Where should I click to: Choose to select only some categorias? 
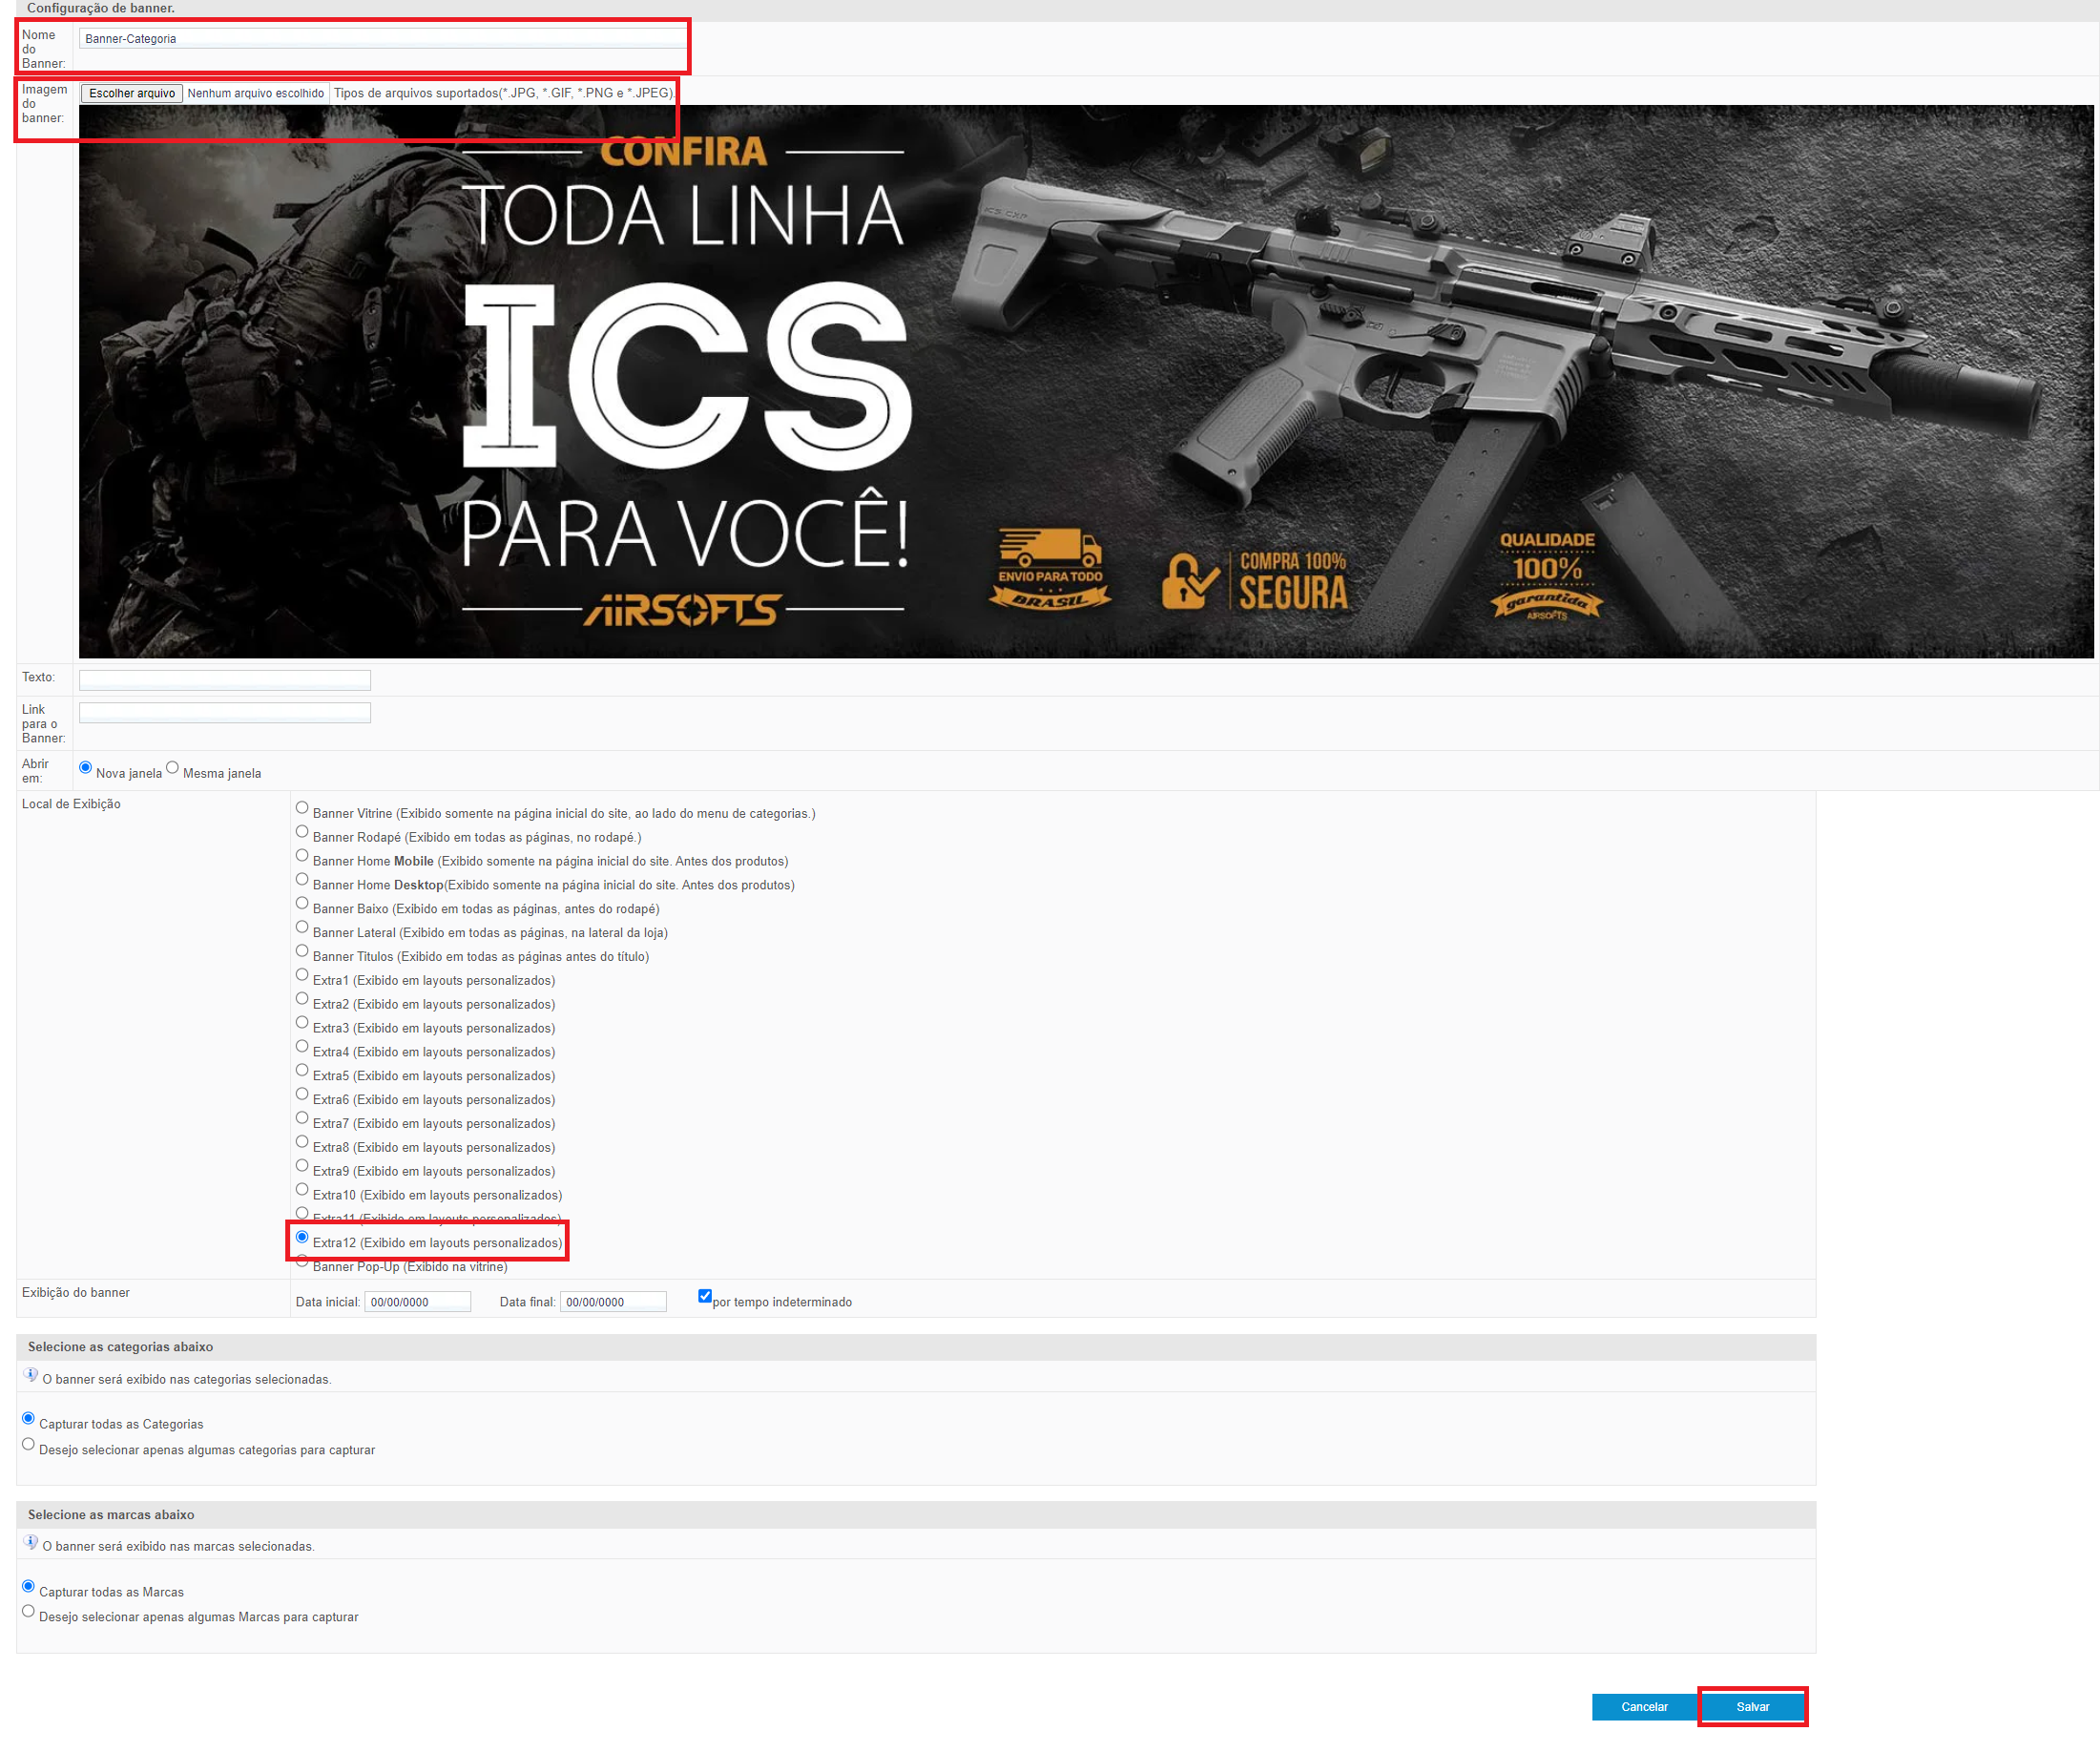28,1445
